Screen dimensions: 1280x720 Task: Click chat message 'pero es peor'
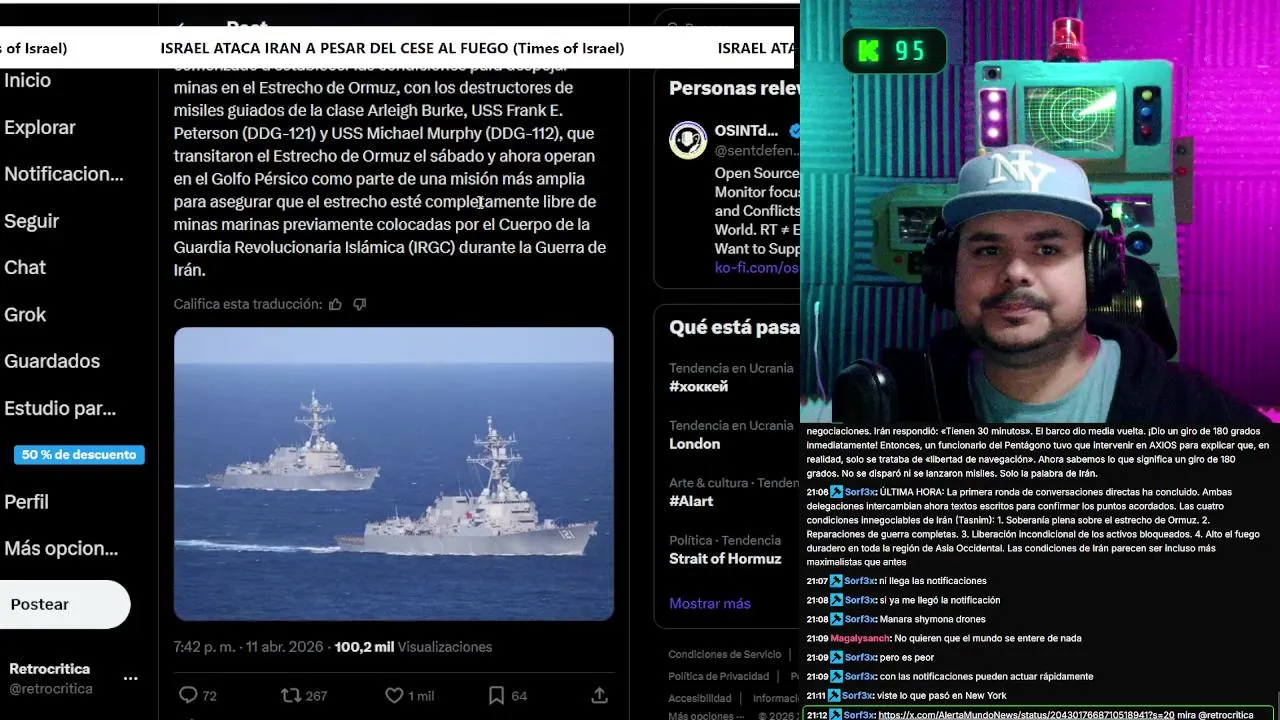(905, 657)
